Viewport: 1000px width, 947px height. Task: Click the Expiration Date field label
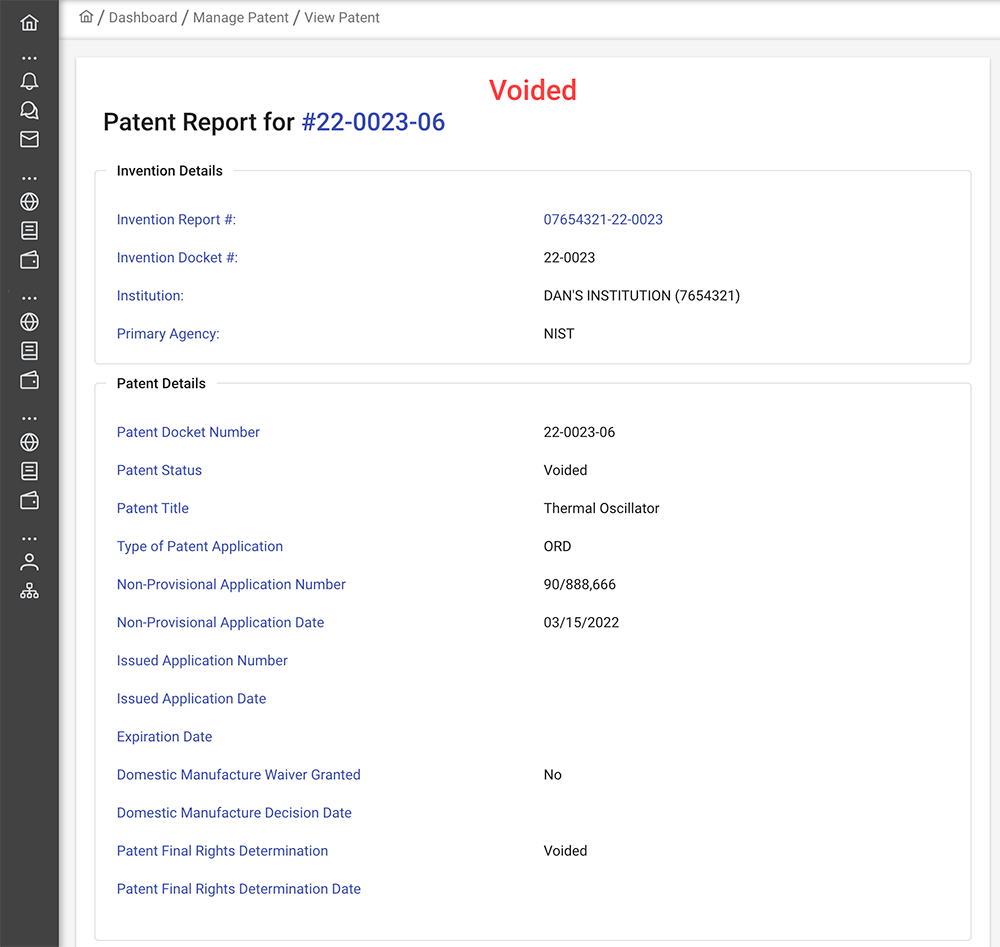(164, 736)
